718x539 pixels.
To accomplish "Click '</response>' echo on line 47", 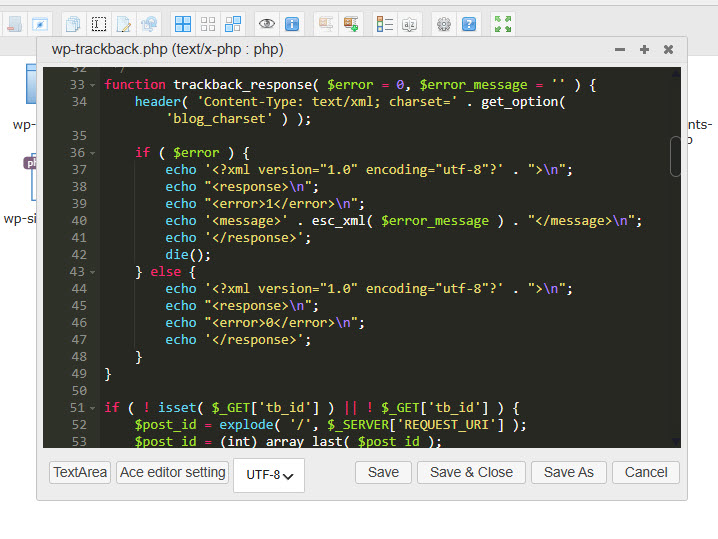I will 239,340.
